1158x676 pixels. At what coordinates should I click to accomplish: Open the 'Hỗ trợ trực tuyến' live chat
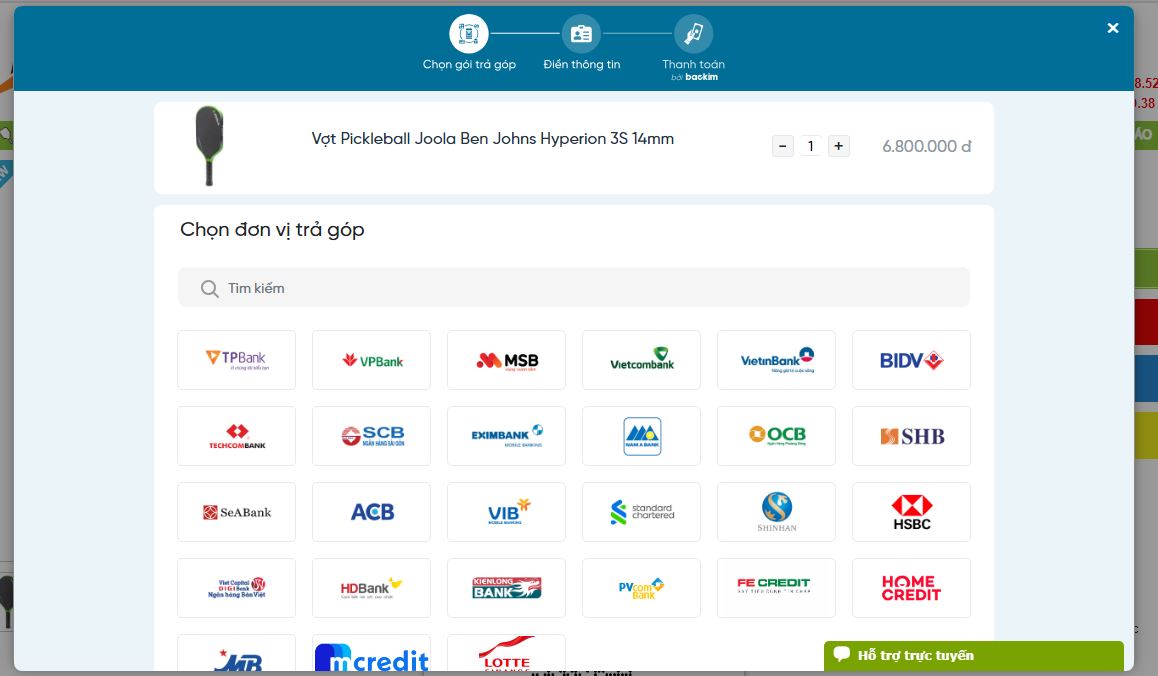pos(974,655)
